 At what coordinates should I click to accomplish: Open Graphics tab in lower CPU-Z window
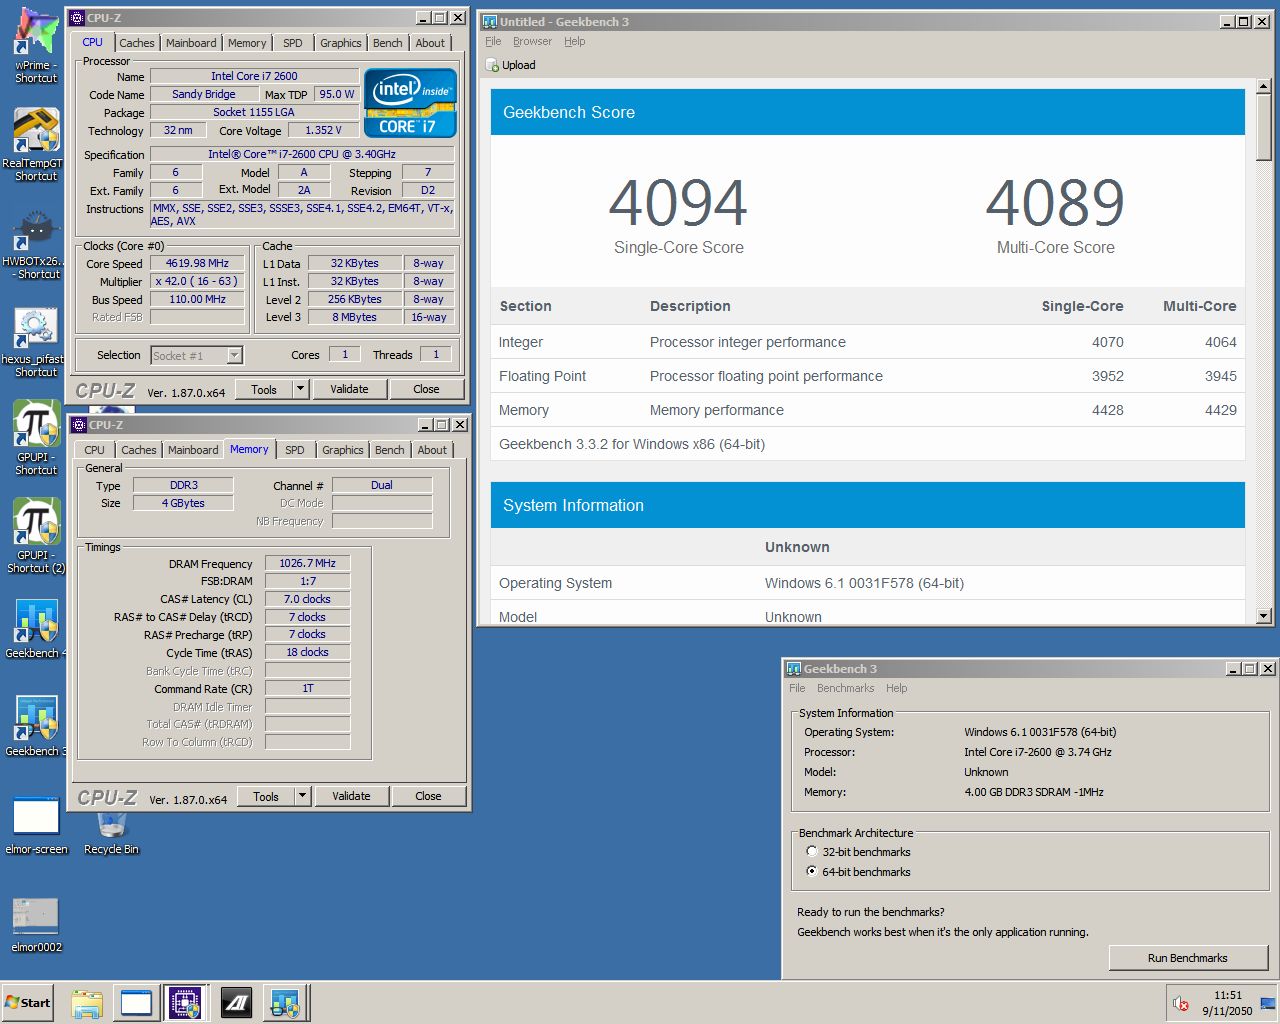click(x=343, y=450)
